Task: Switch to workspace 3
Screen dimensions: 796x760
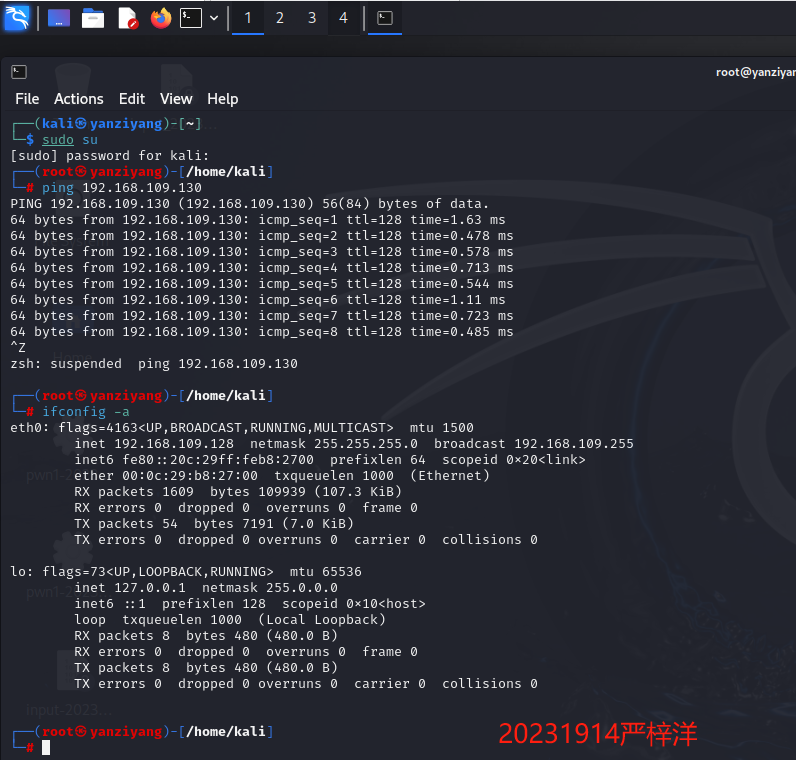Action: [x=312, y=18]
